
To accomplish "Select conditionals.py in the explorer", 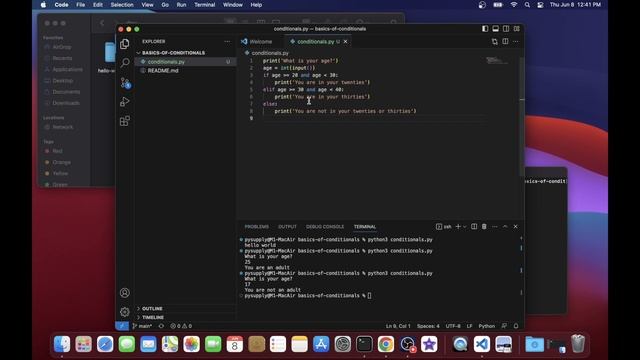I will click(x=166, y=62).
